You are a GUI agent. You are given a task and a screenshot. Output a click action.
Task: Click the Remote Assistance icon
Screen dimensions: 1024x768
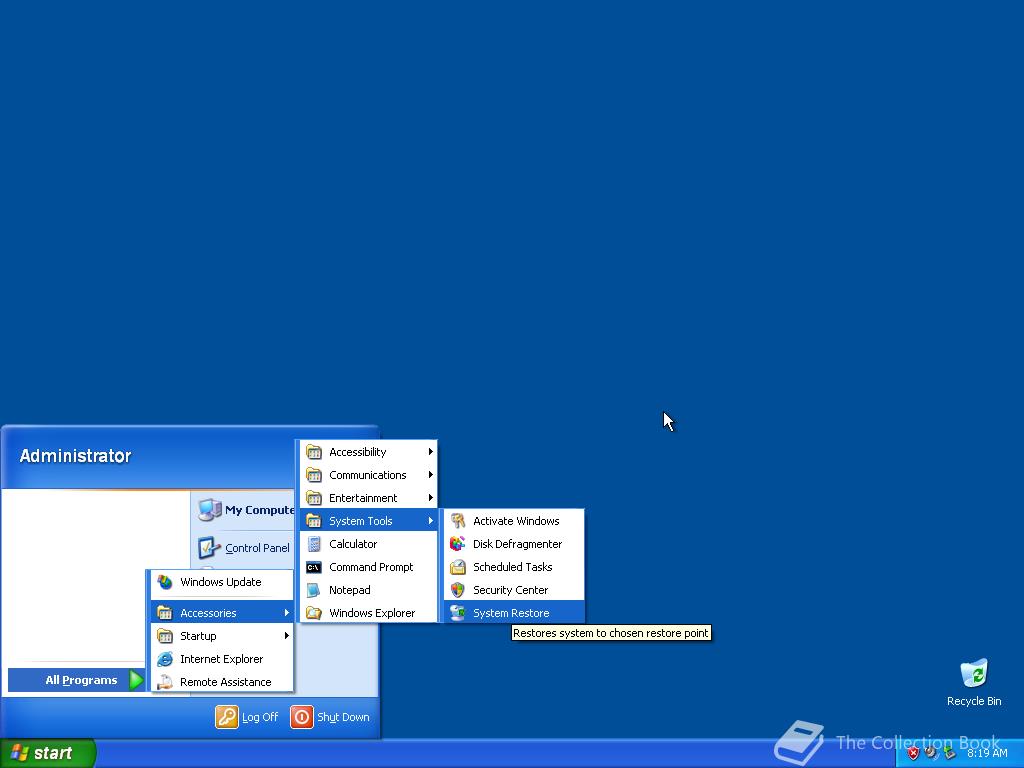click(x=165, y=682)
